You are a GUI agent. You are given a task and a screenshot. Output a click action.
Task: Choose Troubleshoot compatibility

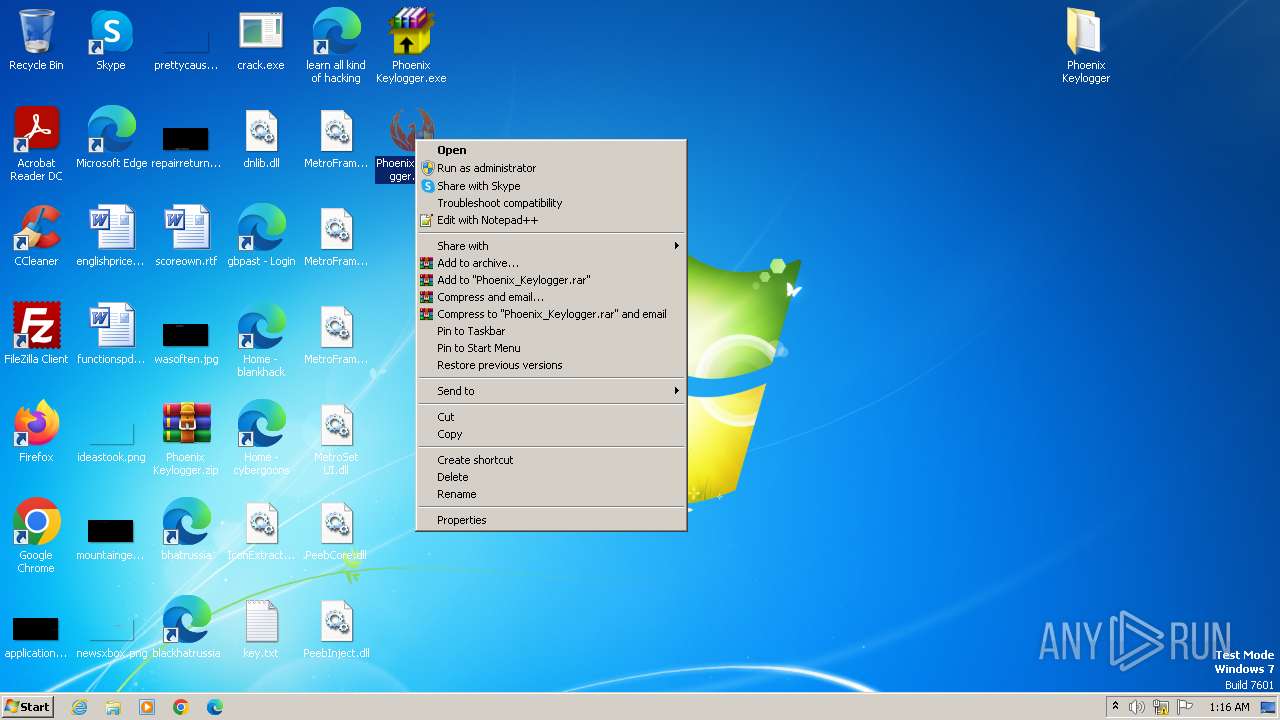point(551,203)
